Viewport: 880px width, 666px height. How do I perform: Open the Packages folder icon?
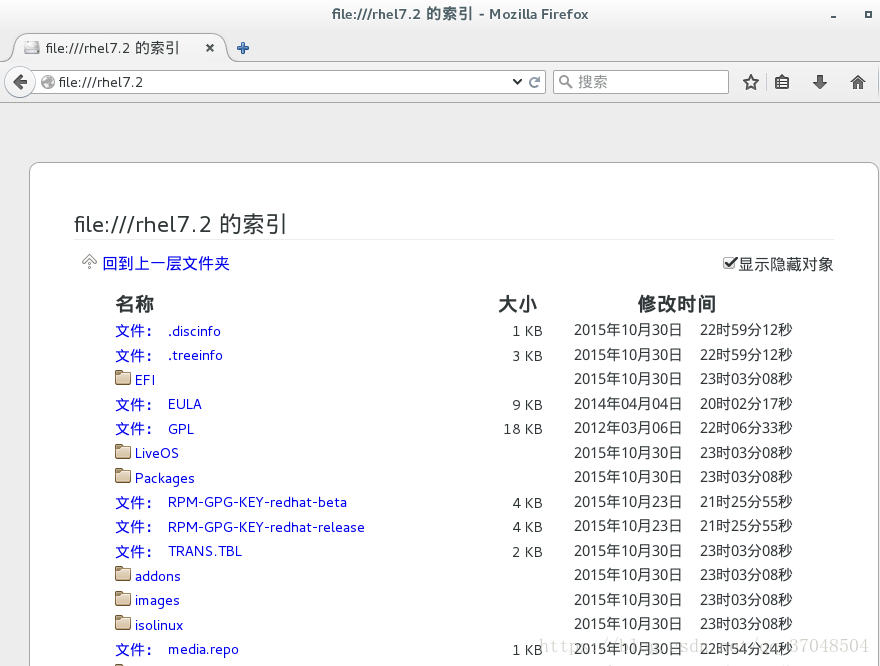coord(123,476)
